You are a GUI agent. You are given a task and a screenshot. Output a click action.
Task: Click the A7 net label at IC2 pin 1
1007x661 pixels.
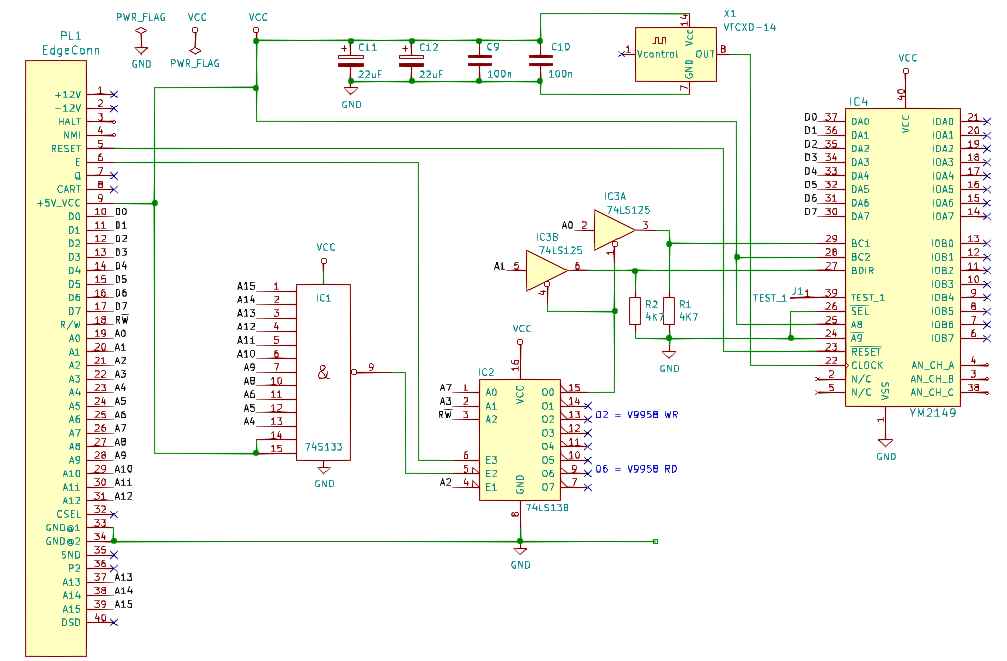pos(446,388)
